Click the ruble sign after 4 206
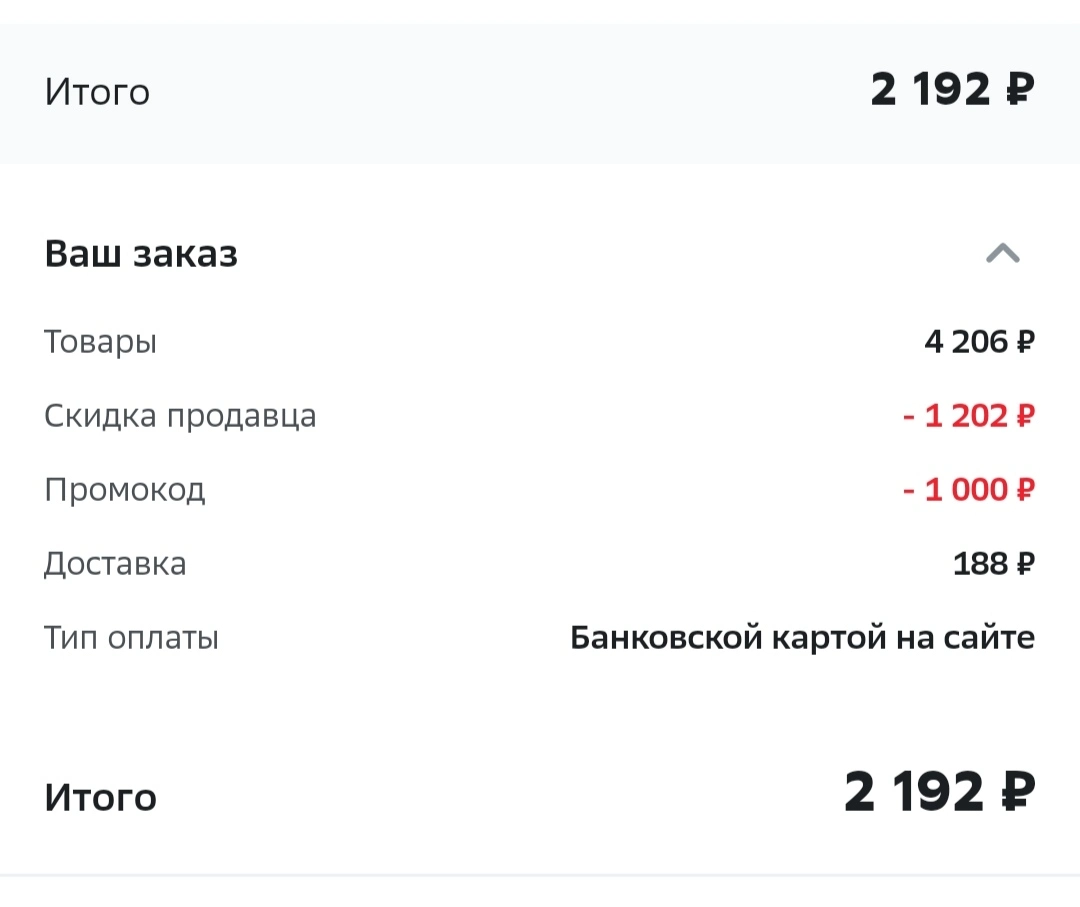This screenshot has width=1080, height=907. tap(1025, 342)
